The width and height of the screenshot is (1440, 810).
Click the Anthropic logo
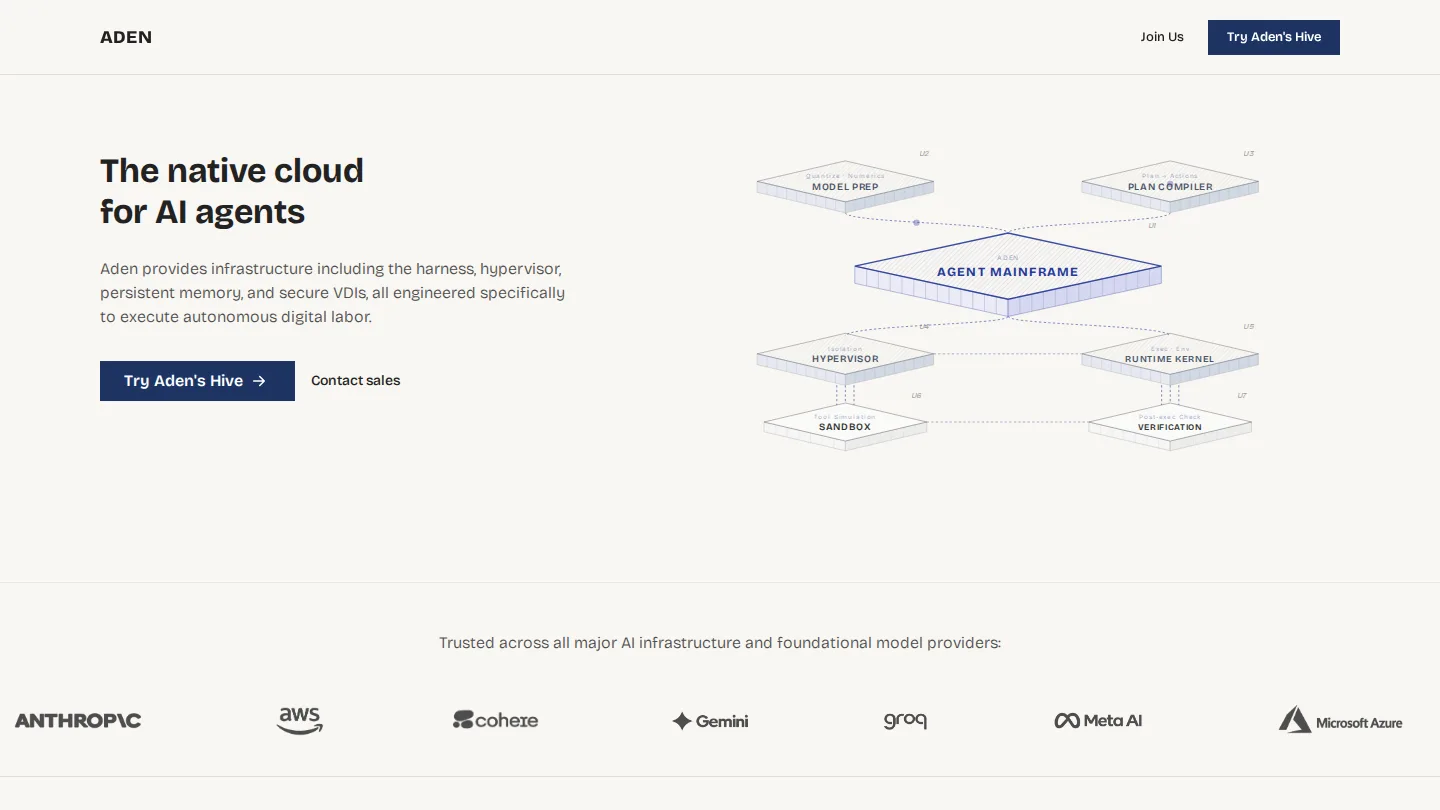tap(78, 721)
